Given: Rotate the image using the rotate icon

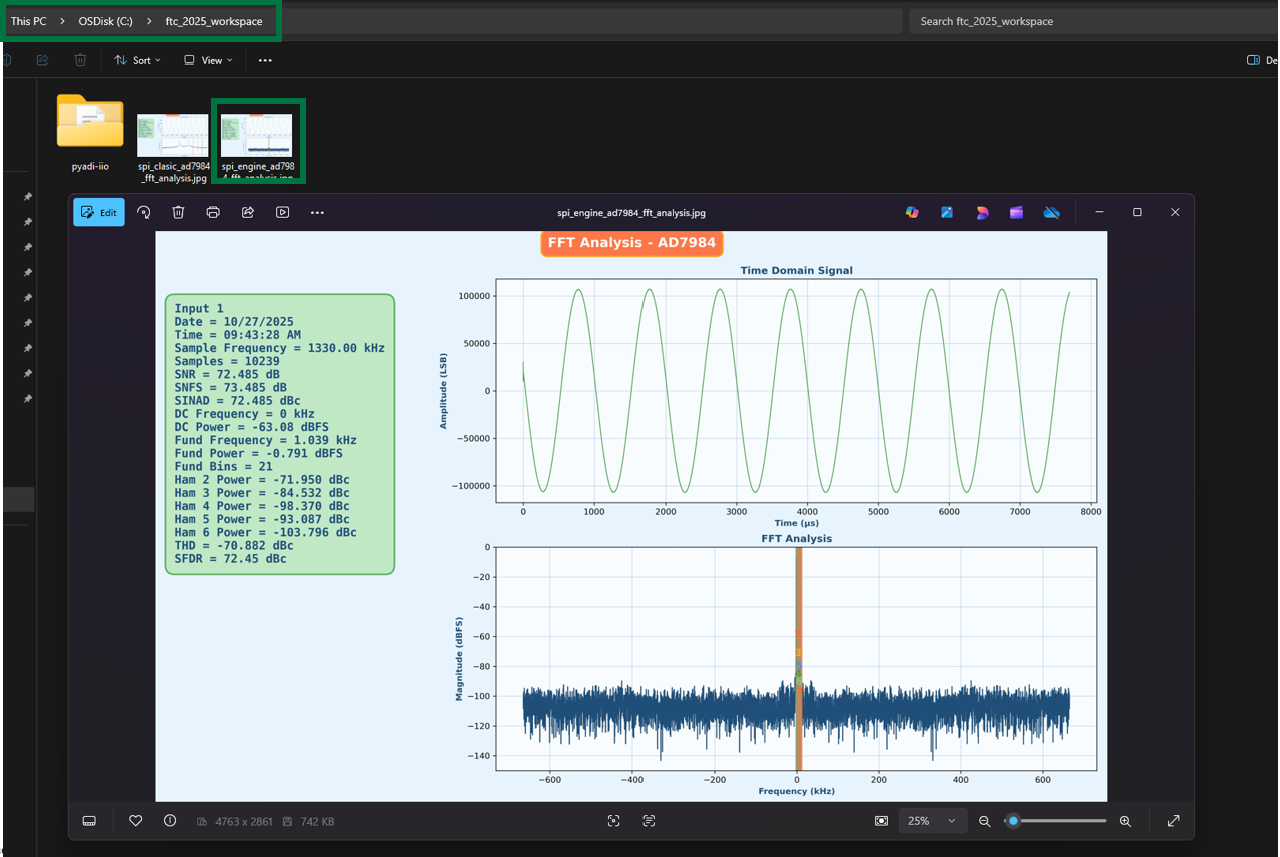Looking at the screenshot, I should [143, 212].
